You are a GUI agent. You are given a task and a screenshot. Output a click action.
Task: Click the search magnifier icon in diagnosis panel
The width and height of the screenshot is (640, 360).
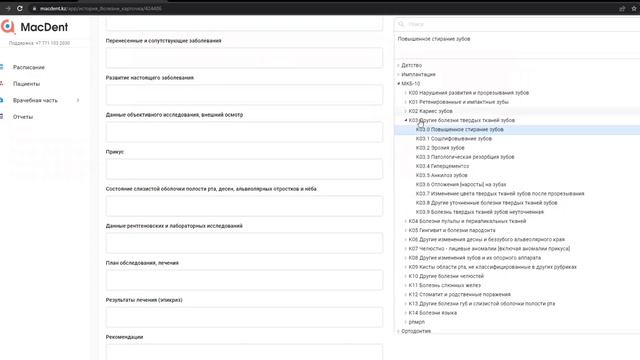point(401,24)
